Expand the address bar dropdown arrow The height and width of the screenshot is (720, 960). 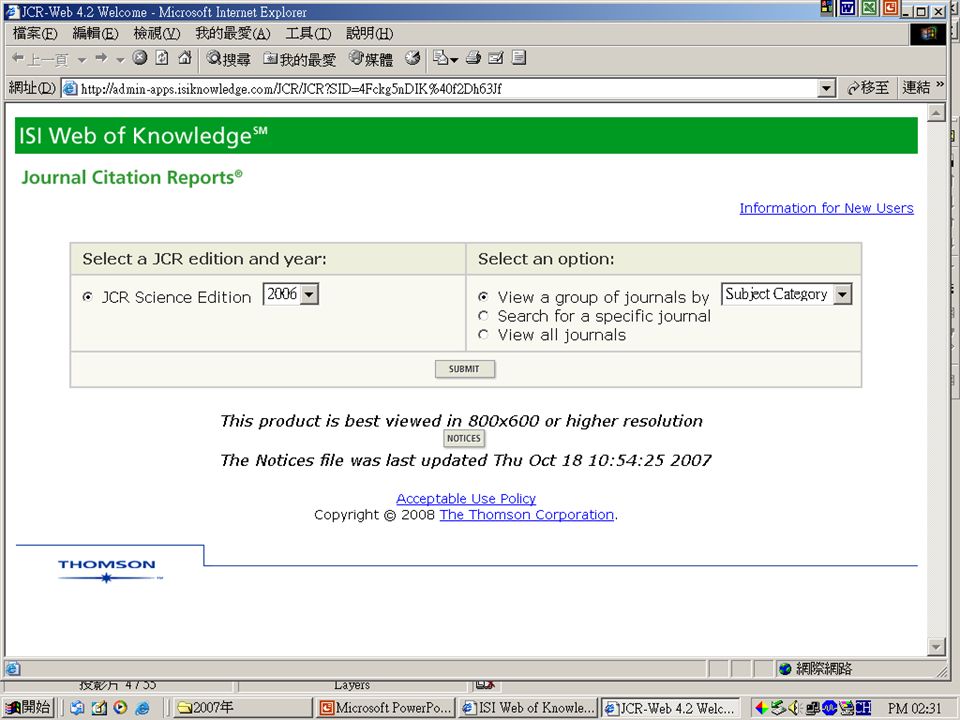pyautogui.click(x=827, y=89)
